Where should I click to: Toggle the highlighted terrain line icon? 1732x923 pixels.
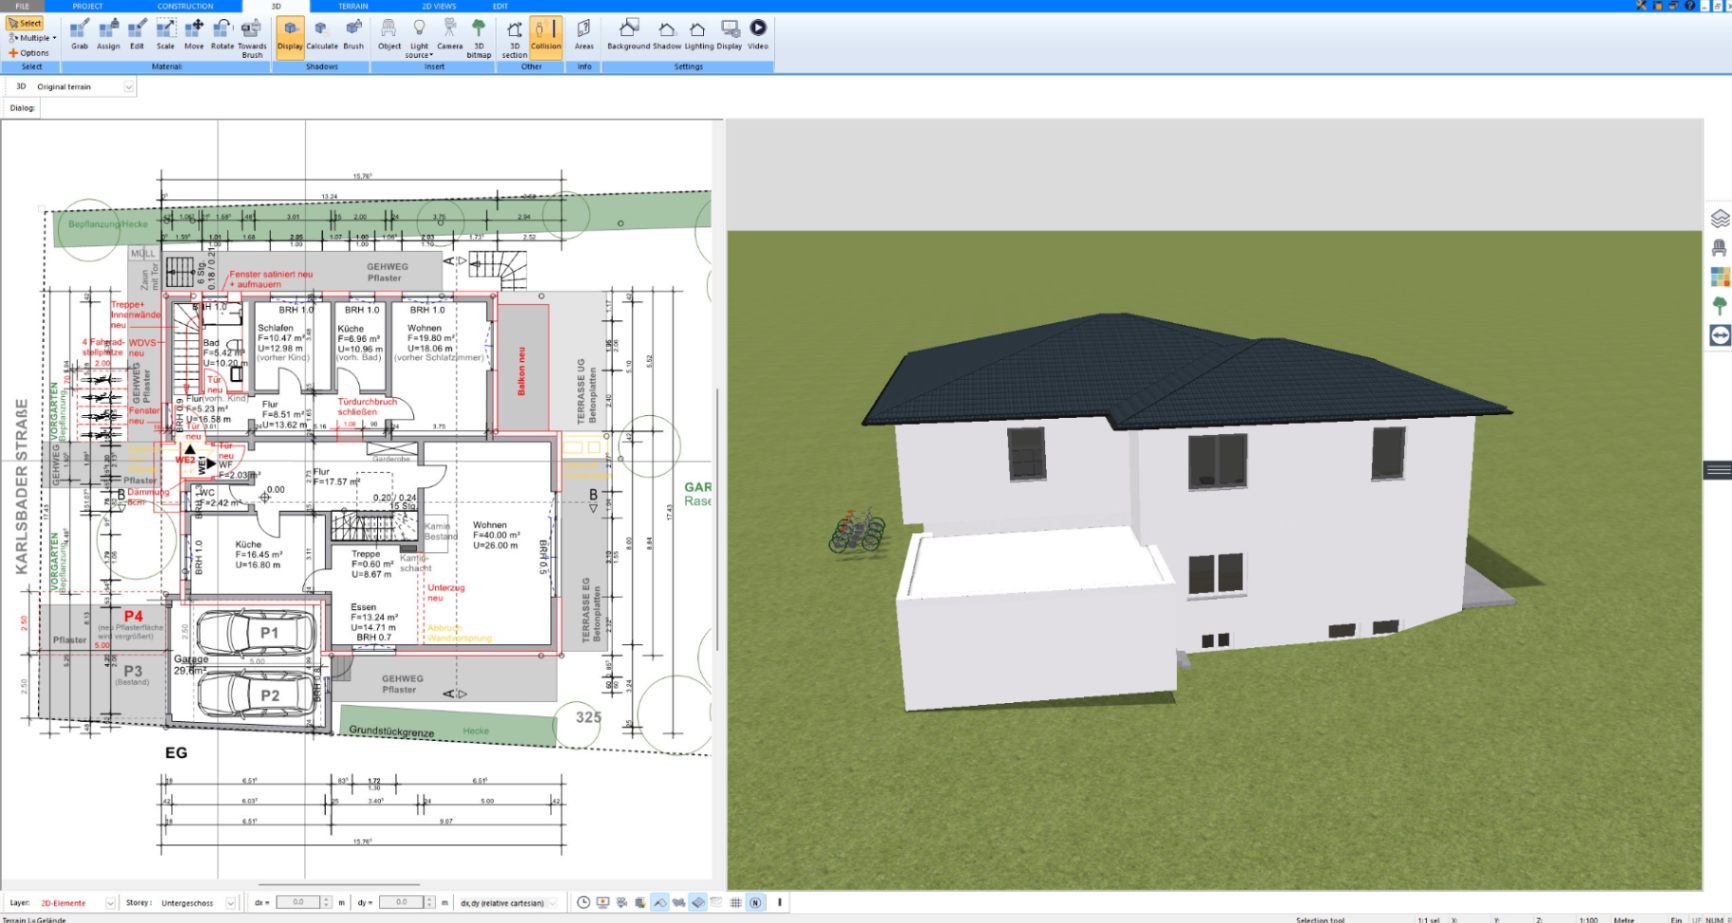(660, 903)
